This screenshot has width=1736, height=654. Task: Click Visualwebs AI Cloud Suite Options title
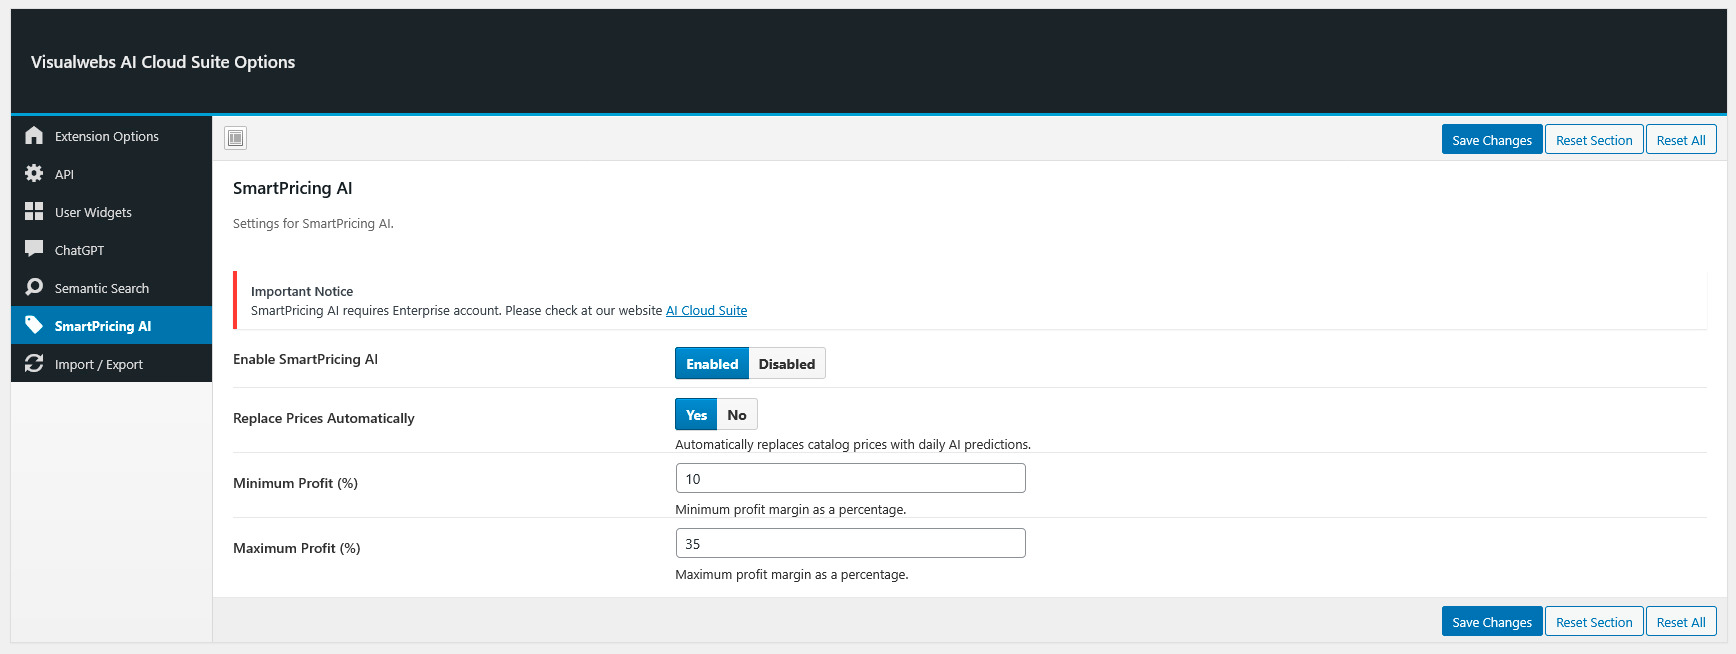pyautogui.click(x=163, y=62)
